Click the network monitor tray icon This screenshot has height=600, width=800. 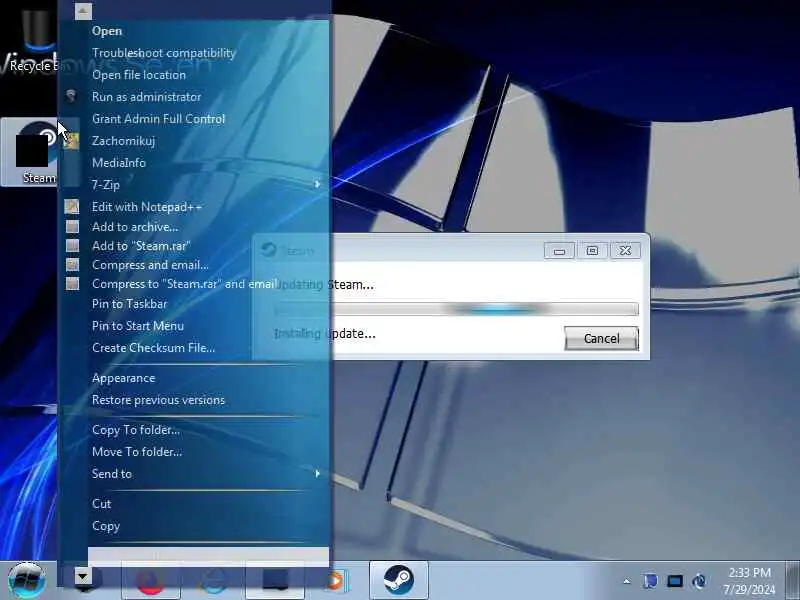674,581
